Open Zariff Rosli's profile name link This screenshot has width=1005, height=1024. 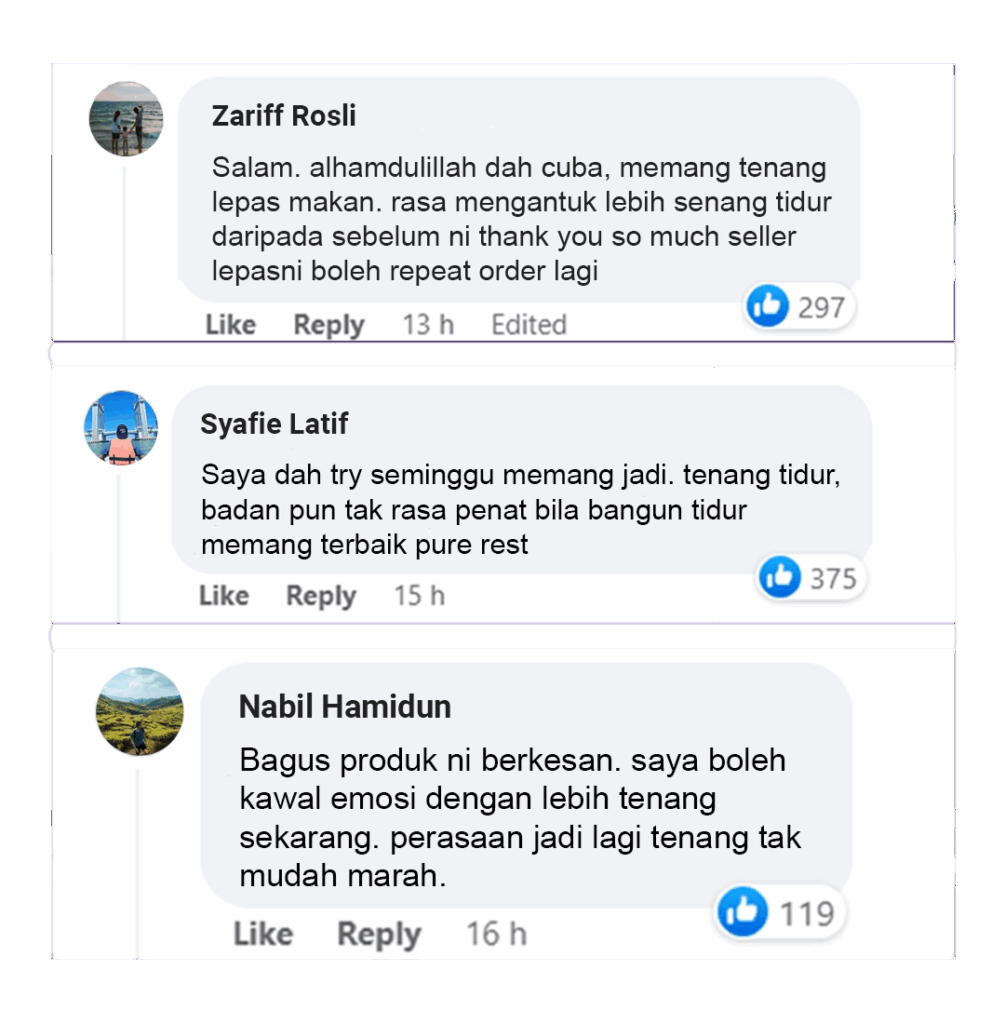click(284, 116)
